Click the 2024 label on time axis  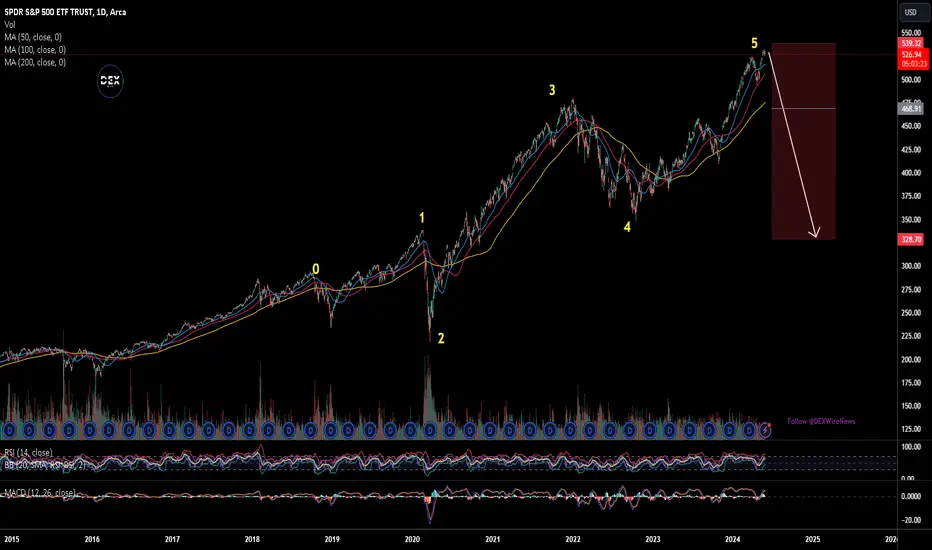[733, 539]
